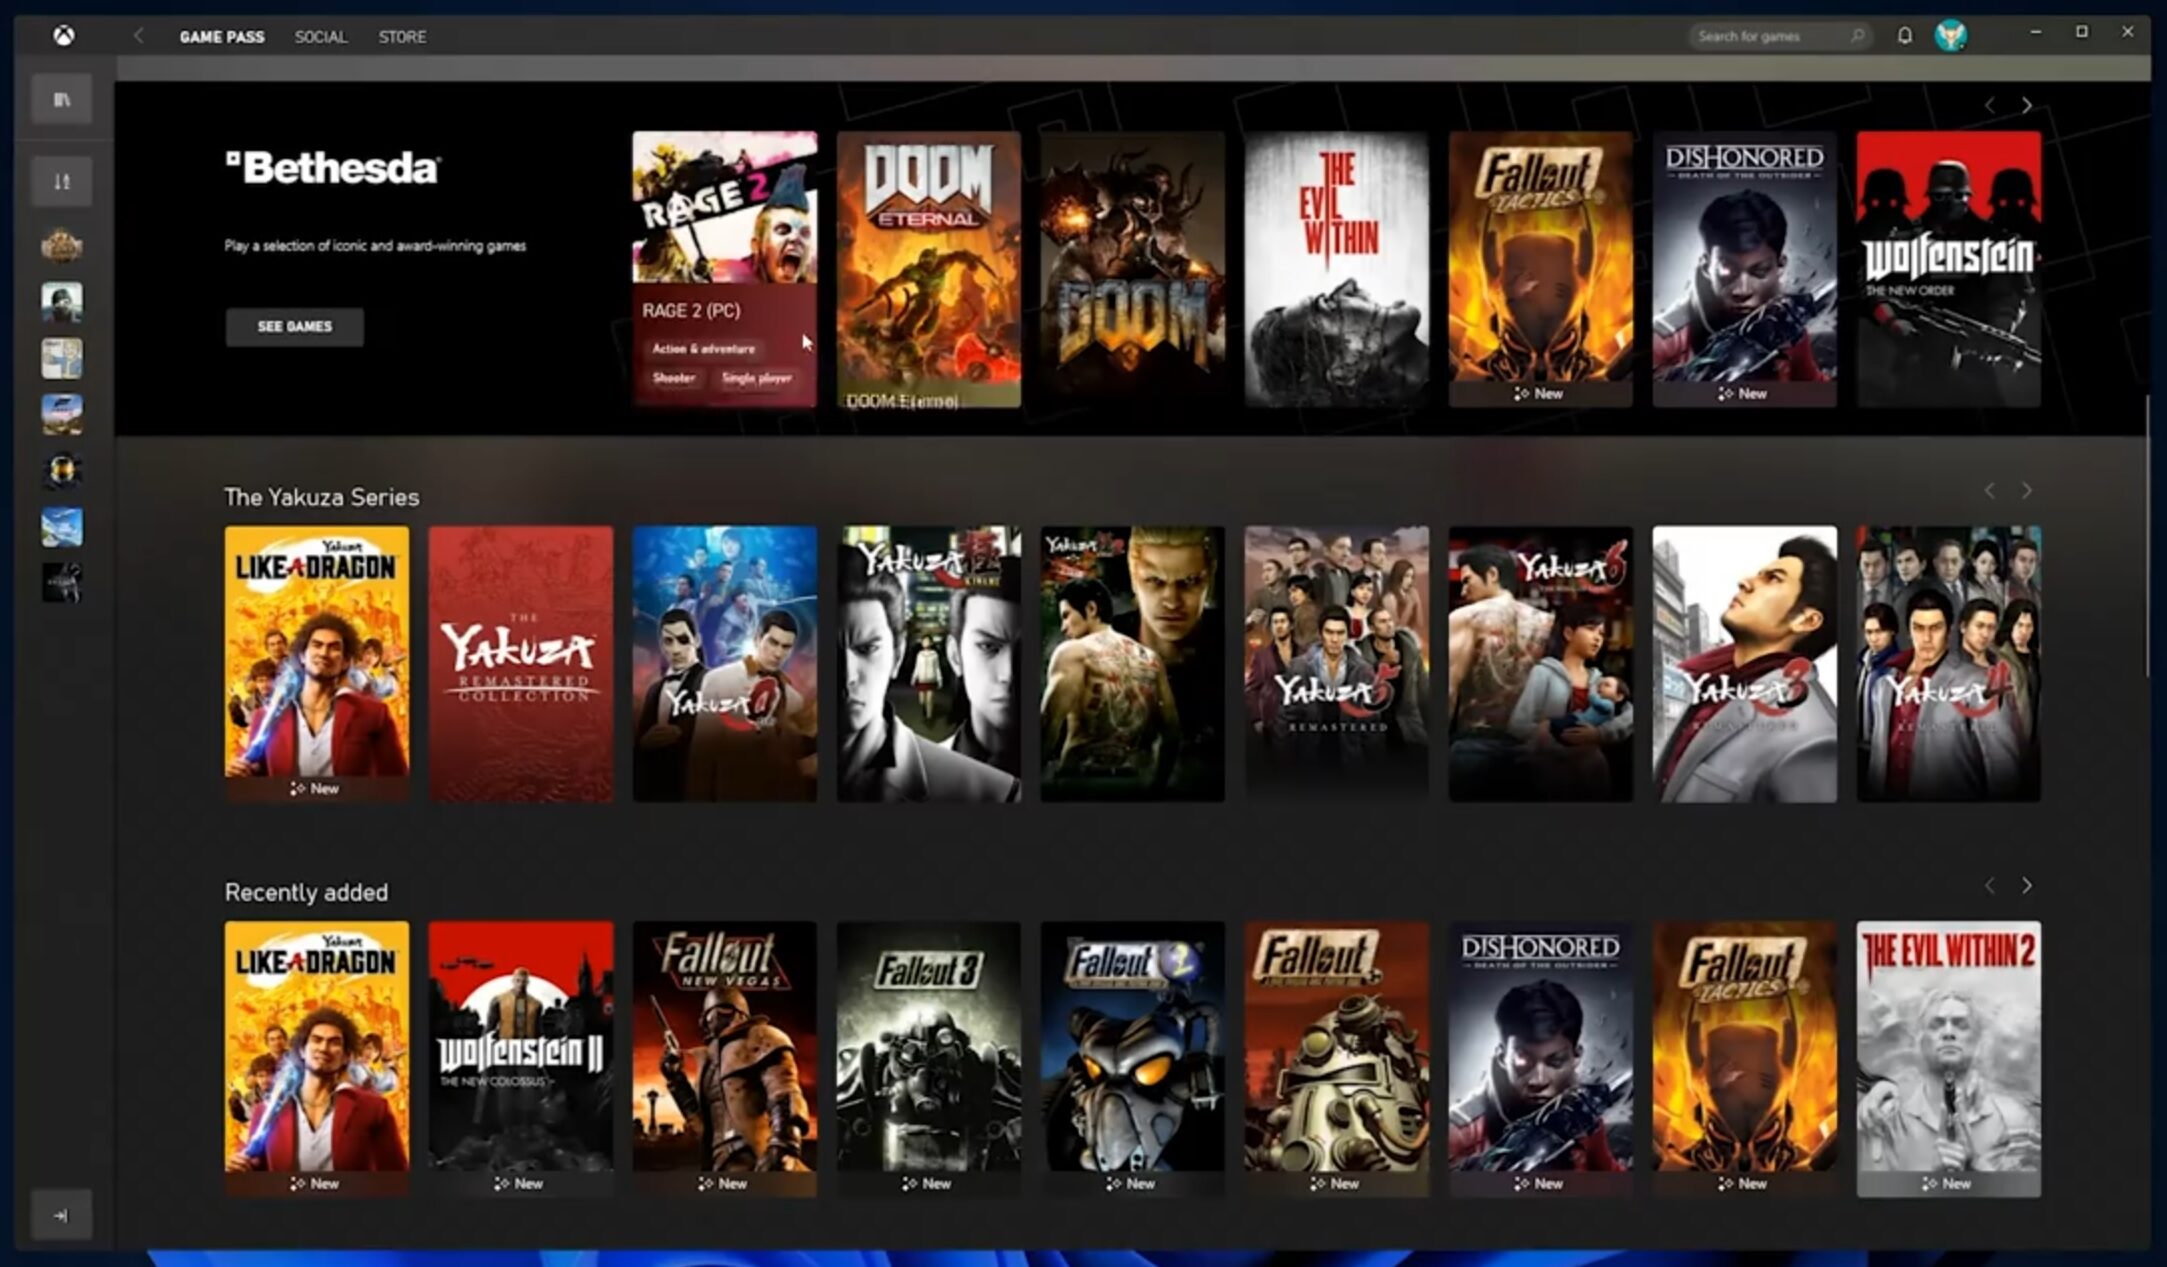Image resolution: width=2167 pixels, height=1267 pixels.
Task: Open the profile avatar menu
Action: point(1950,36)
